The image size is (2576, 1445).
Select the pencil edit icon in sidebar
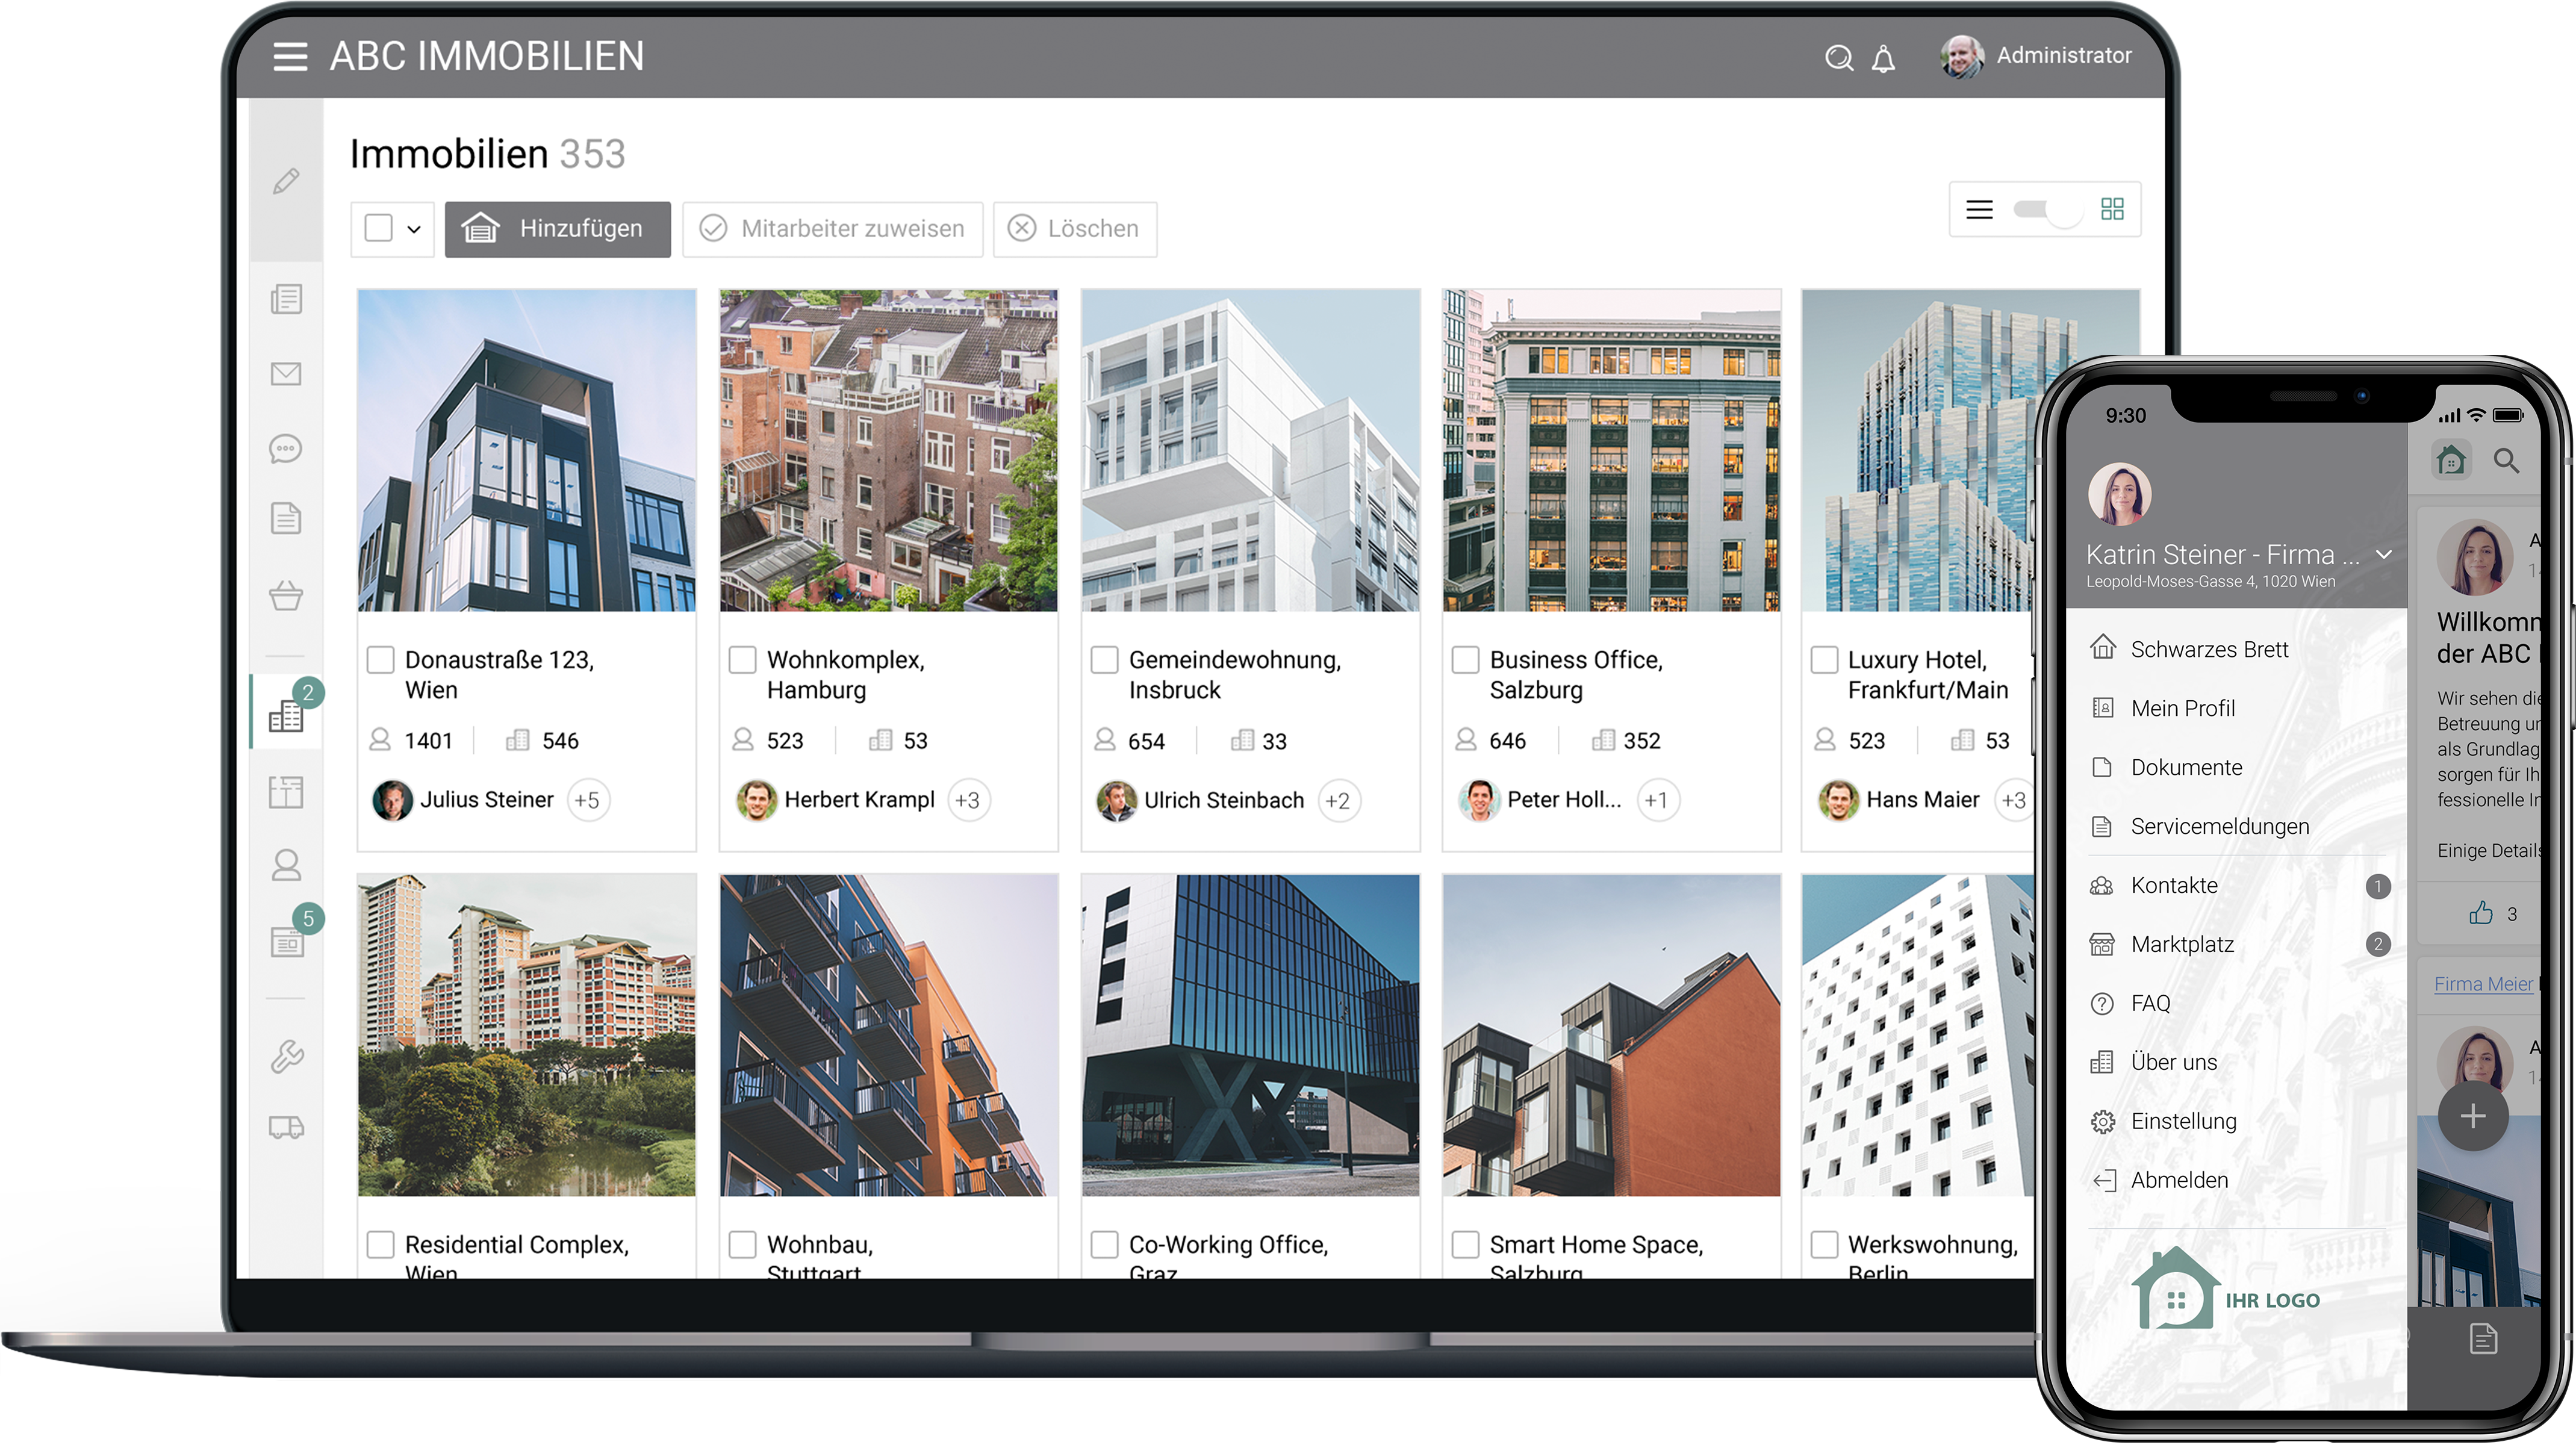tap(286, 181)
